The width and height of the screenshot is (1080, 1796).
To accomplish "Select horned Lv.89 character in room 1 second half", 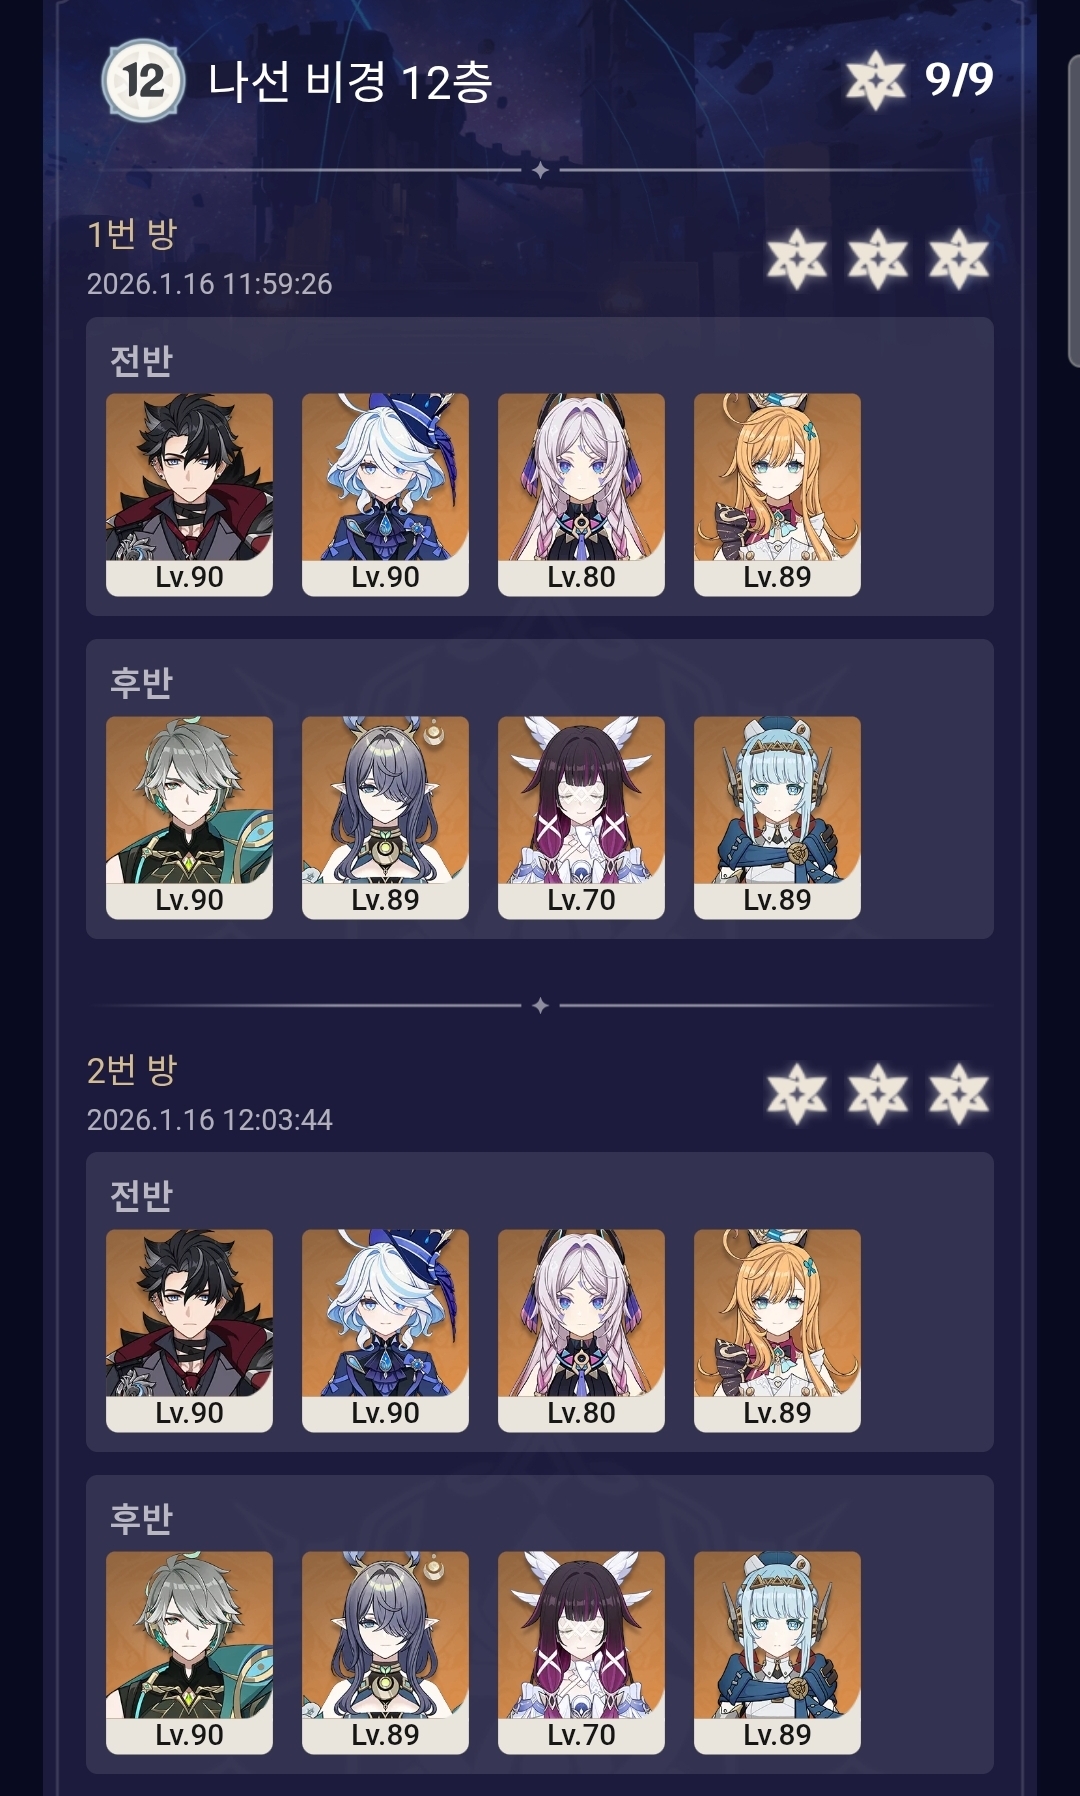I will click(385, 818).
